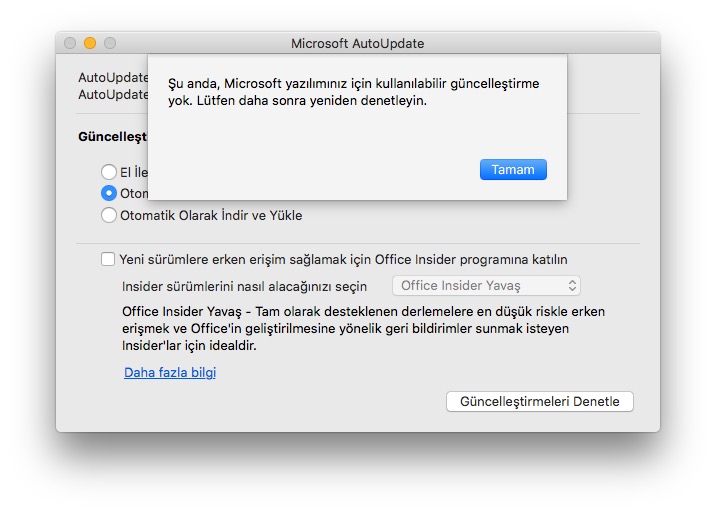Click the Güncelleşt... section heading

pos(113,137)
